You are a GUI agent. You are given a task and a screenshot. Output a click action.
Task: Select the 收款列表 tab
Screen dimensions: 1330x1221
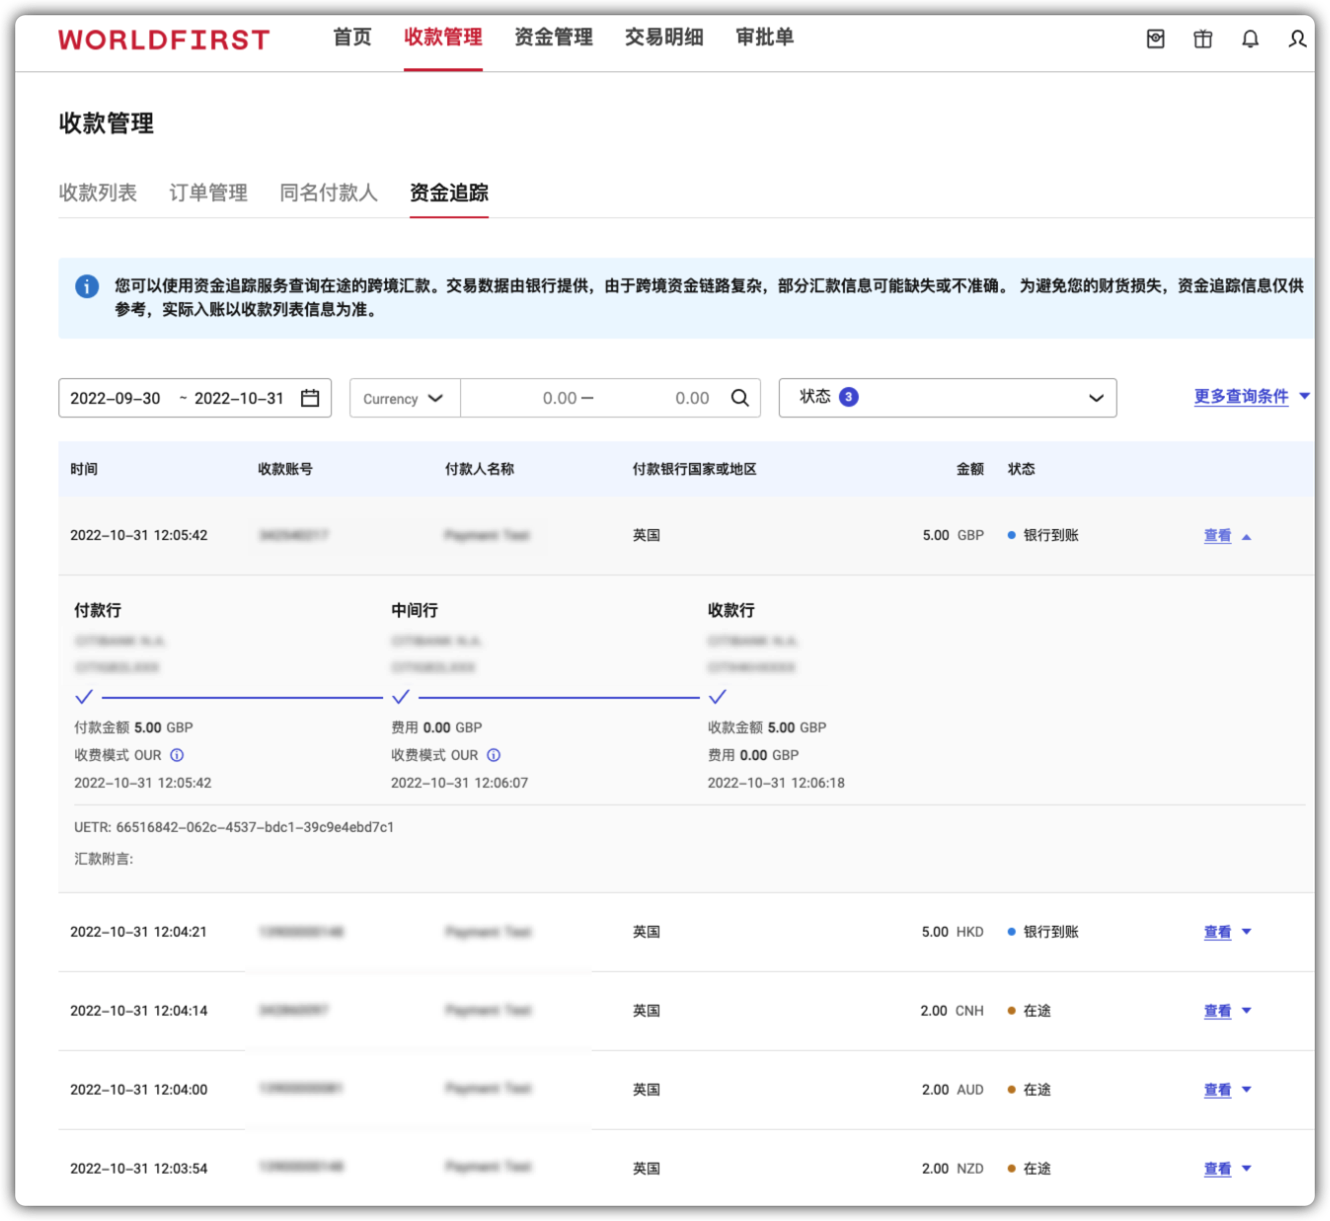(98, 193)
